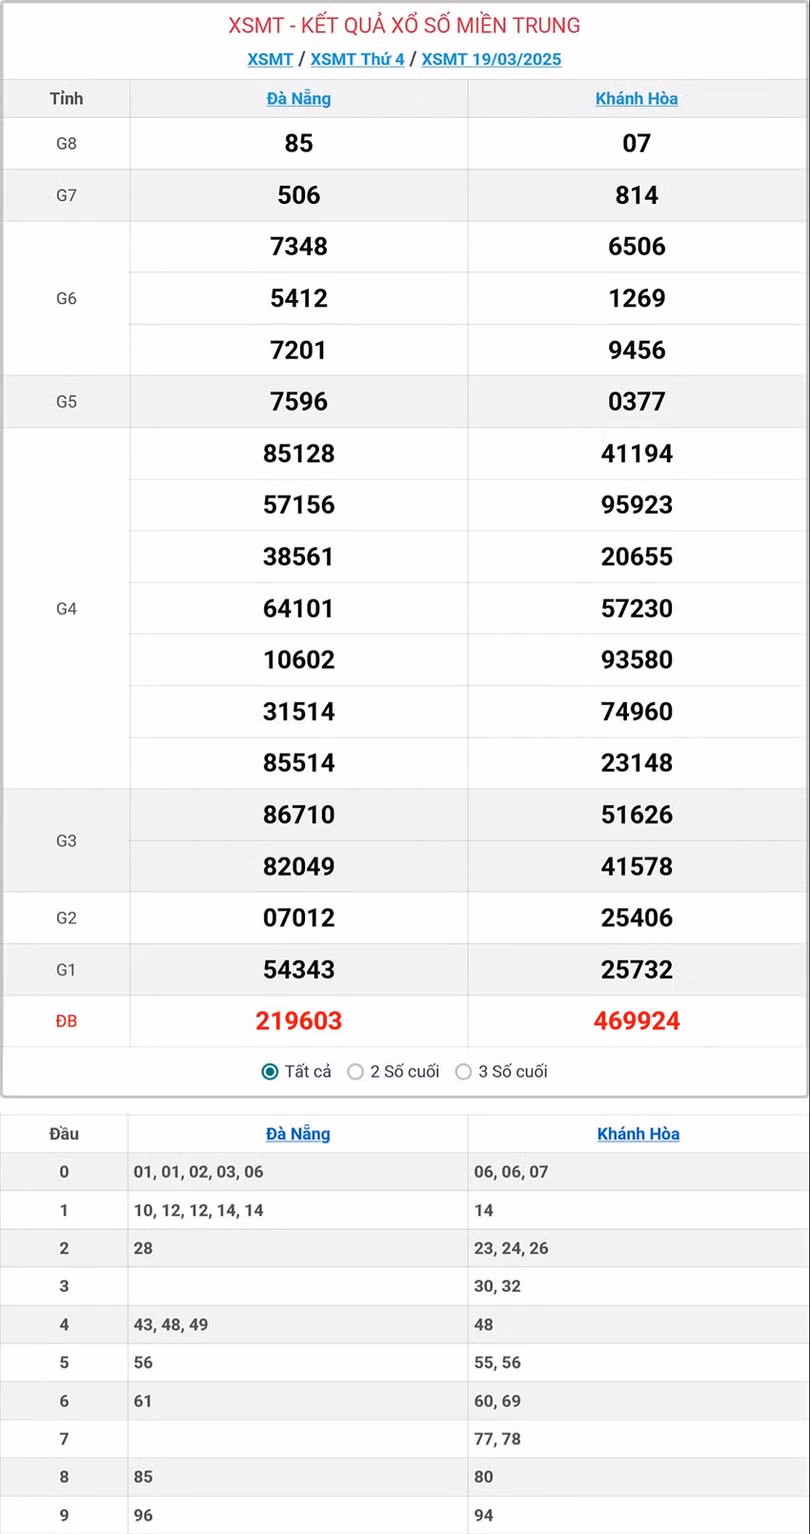Click Đà Nẵng link in prize results header
This screenshot has width=810, height=1534.
pyautogui.click(x=299, y=99)
